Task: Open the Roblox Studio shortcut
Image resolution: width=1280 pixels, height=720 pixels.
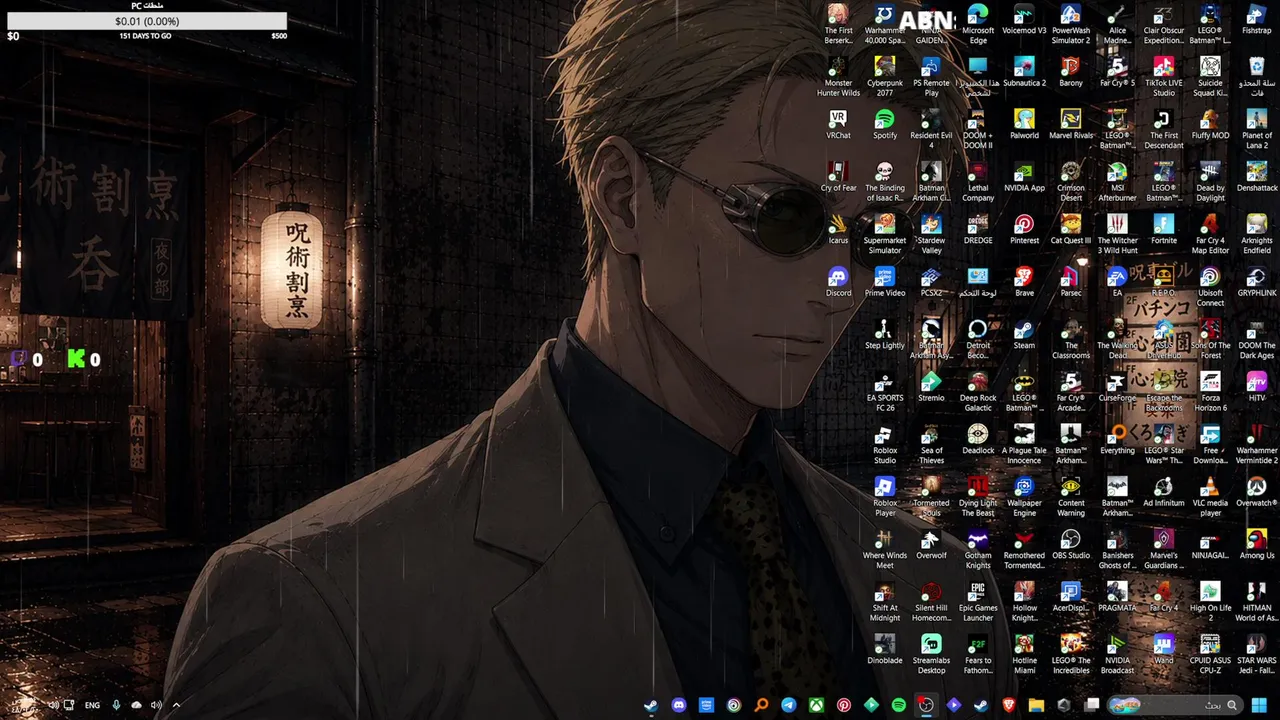Action: [x=885, y=445]
